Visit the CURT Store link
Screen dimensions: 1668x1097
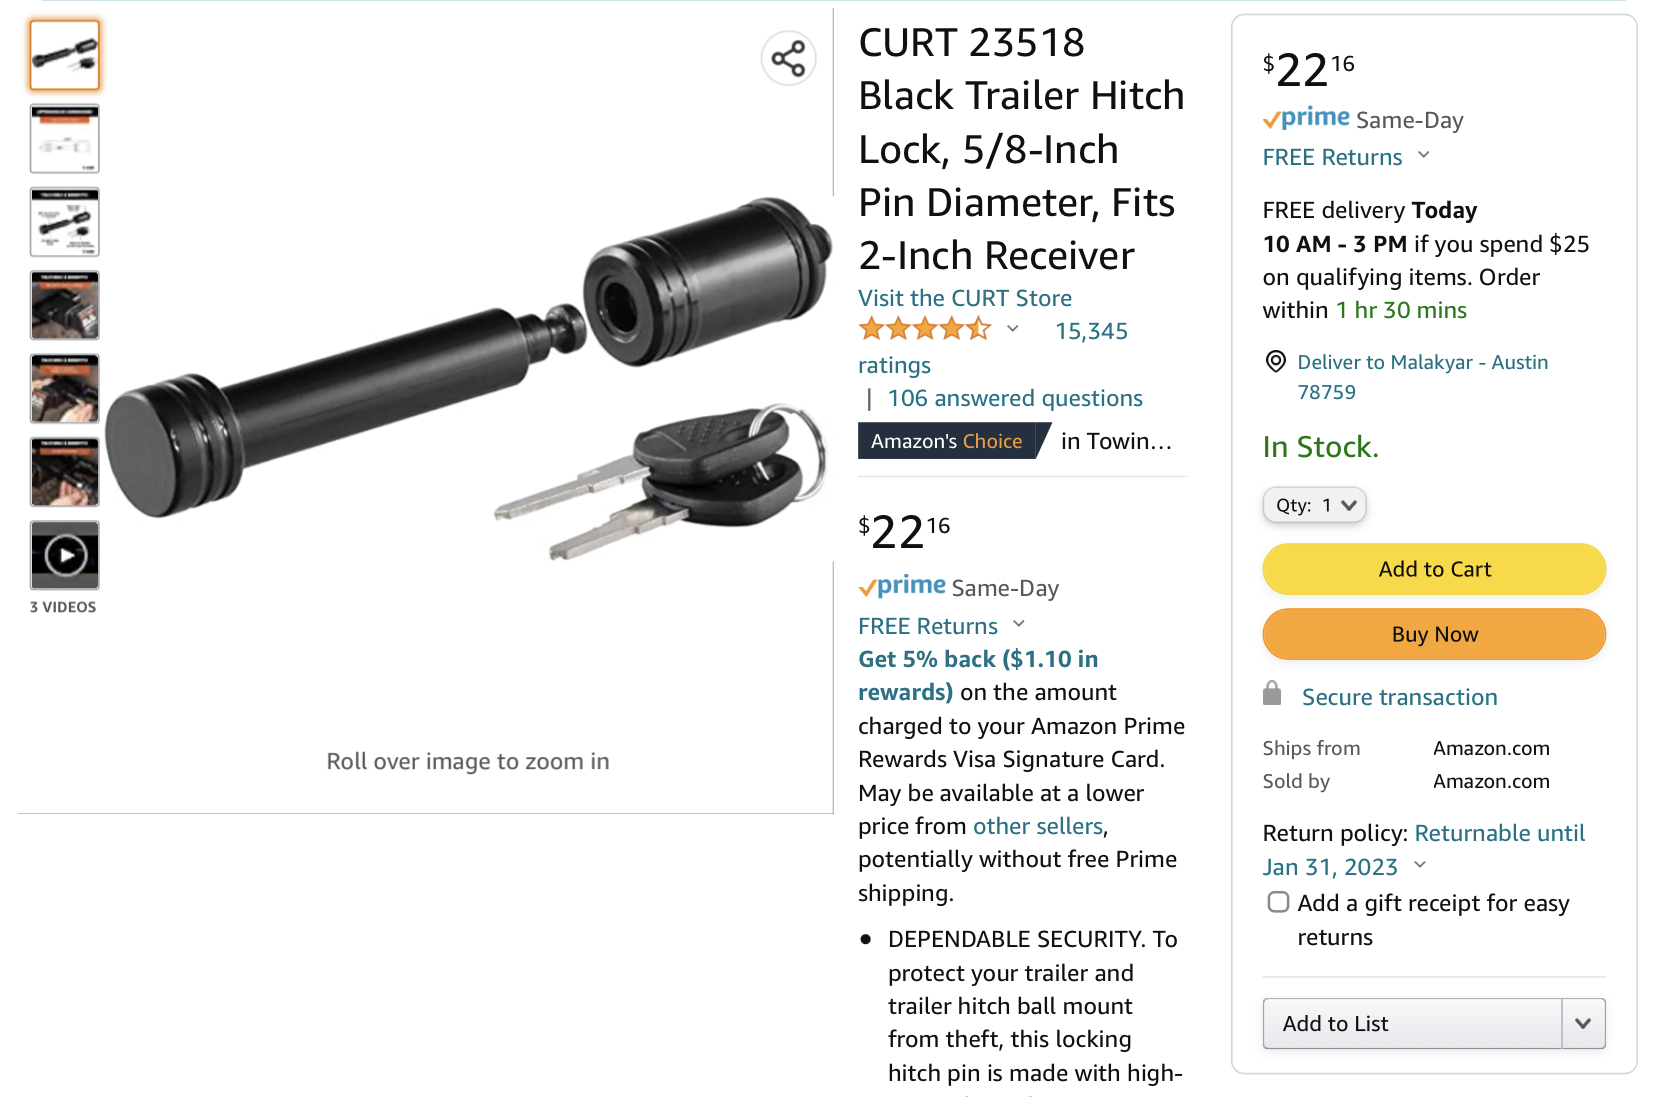click(965, 298)
